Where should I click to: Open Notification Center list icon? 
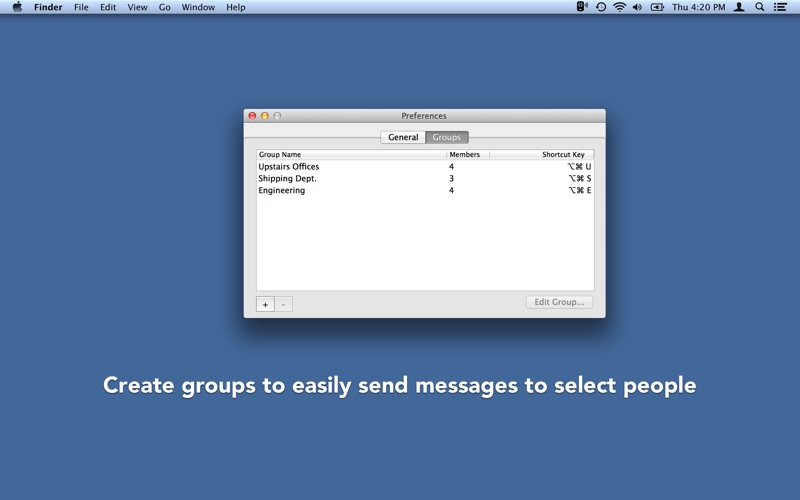[780, 7]
